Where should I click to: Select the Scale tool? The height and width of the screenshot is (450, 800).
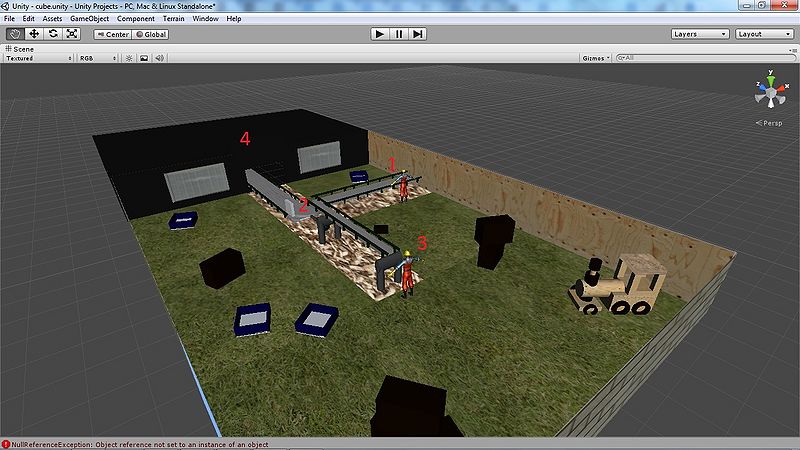tap(71, 33)
